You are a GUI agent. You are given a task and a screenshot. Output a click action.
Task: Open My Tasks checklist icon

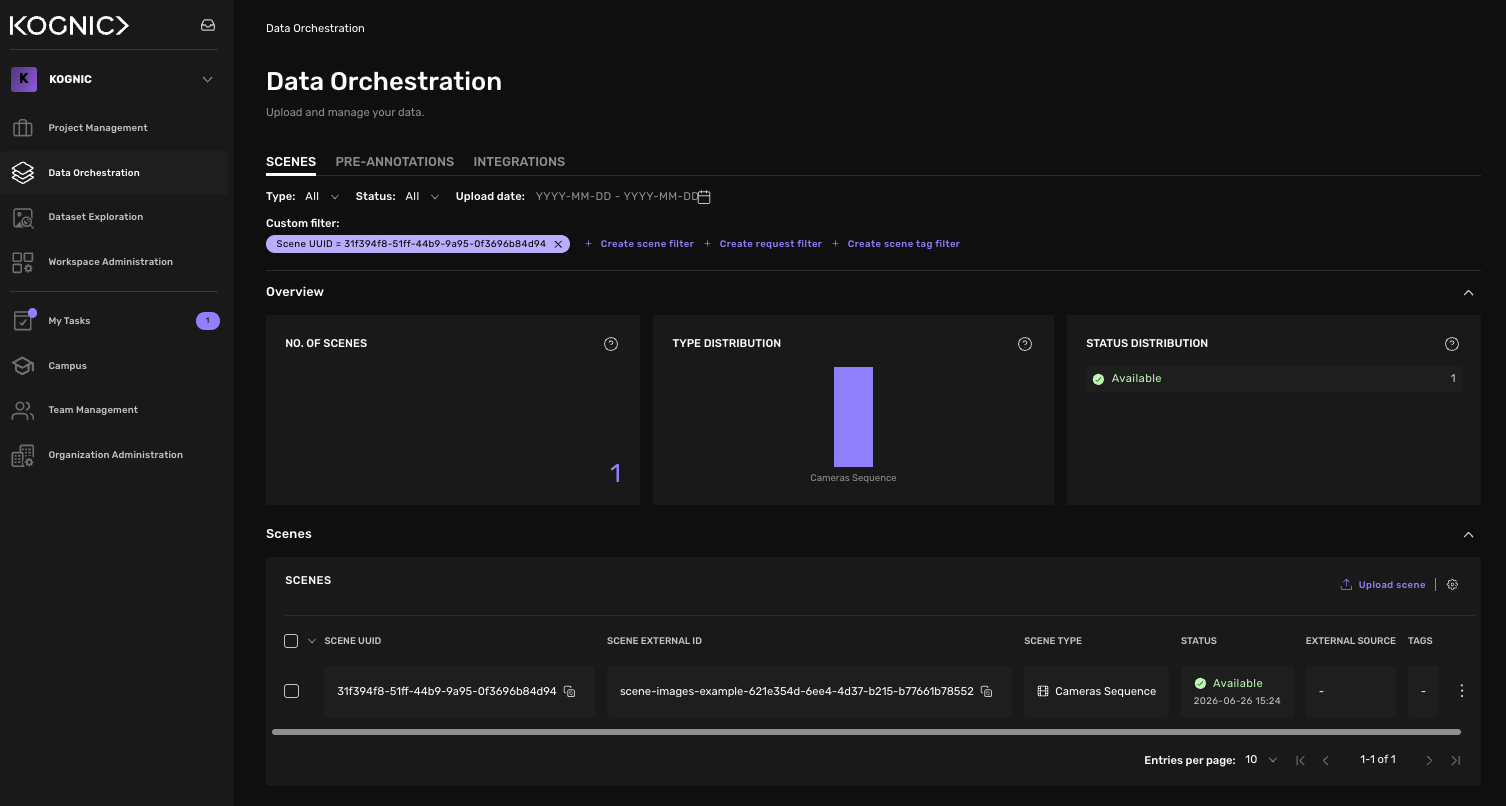(22, 321)
